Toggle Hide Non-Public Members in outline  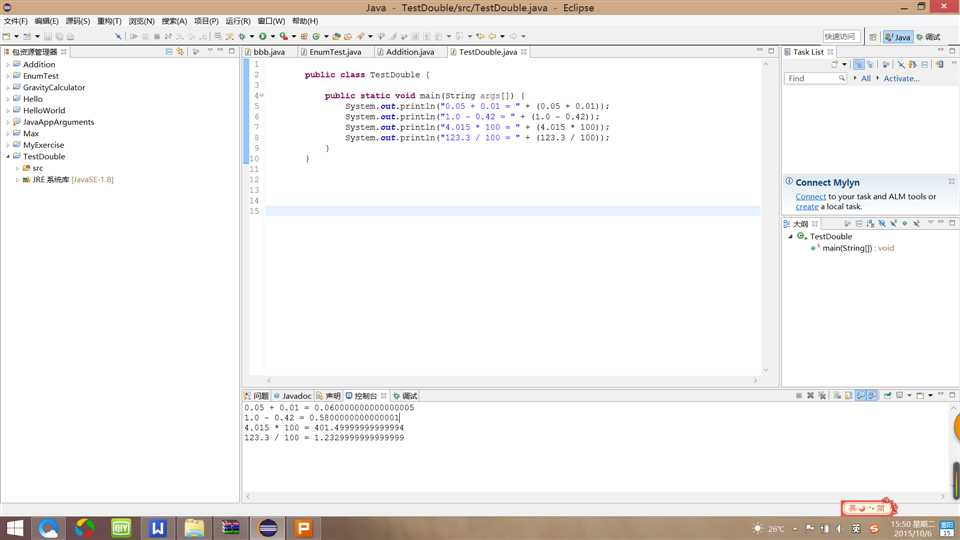click(x=905, y=223)
